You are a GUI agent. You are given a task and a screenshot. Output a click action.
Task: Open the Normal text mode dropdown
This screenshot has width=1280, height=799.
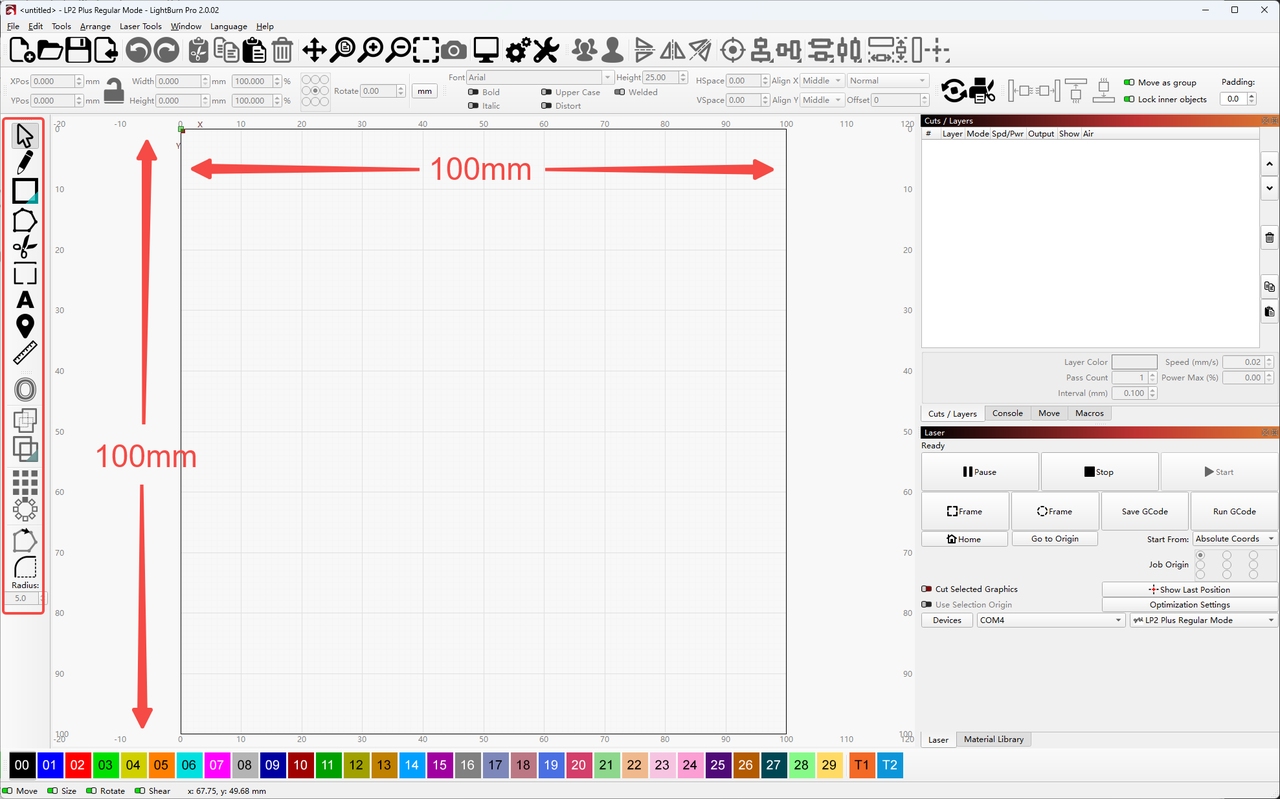tap(888, 81)
